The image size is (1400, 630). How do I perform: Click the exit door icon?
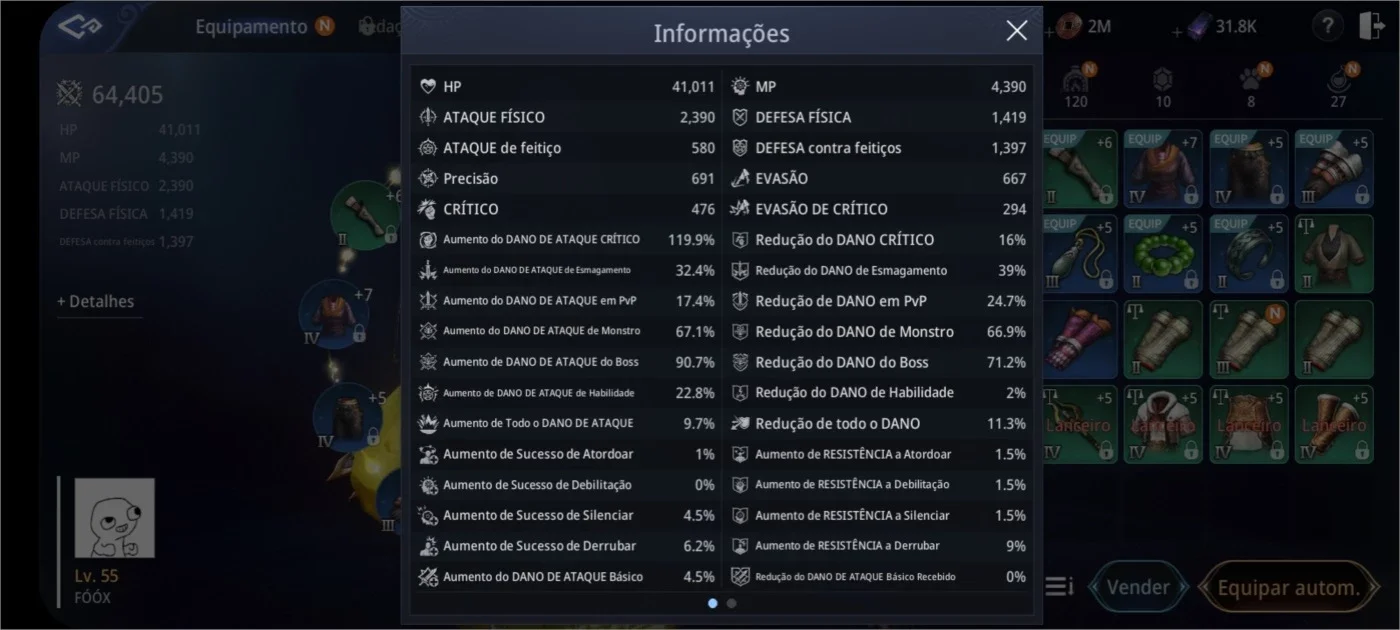1371,27
